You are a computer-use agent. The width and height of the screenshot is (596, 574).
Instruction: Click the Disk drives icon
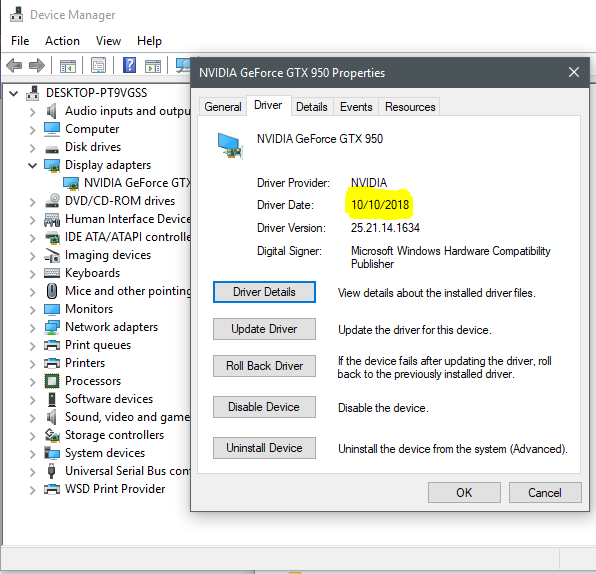[52, 149]
